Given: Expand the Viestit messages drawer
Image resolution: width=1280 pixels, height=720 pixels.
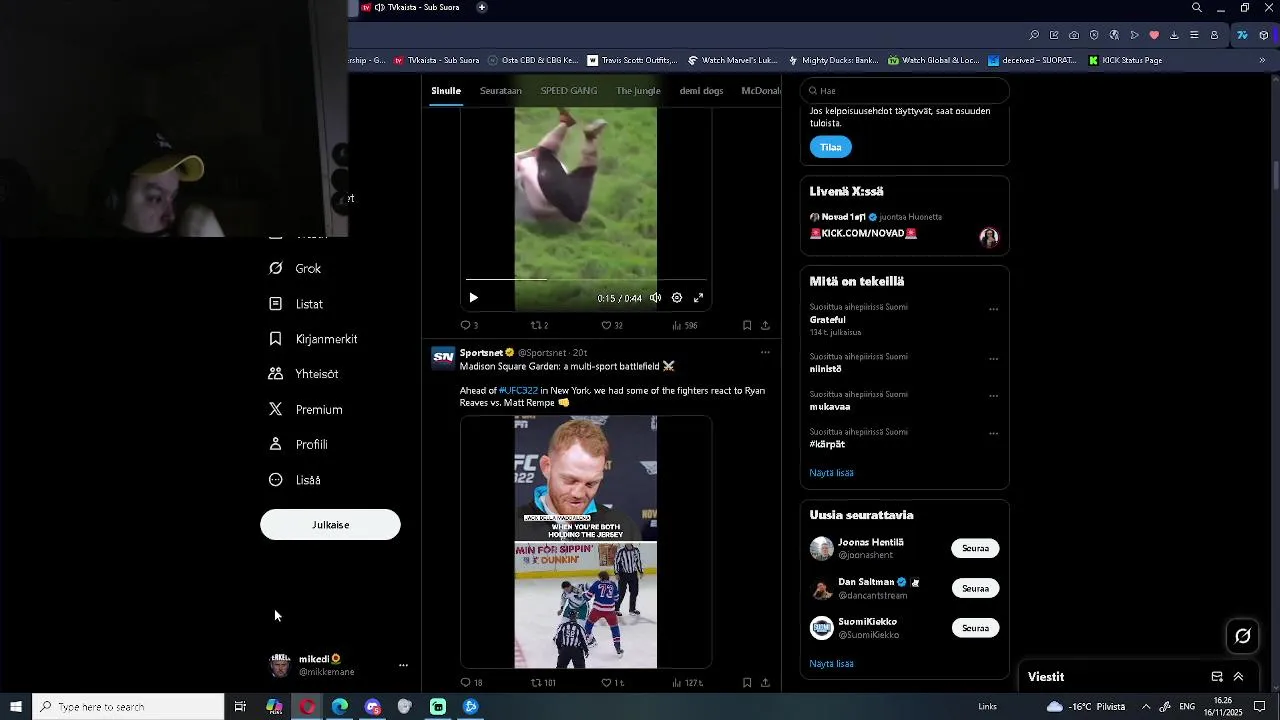Looking at the screenshot, I should click(x=1238, y=677).
